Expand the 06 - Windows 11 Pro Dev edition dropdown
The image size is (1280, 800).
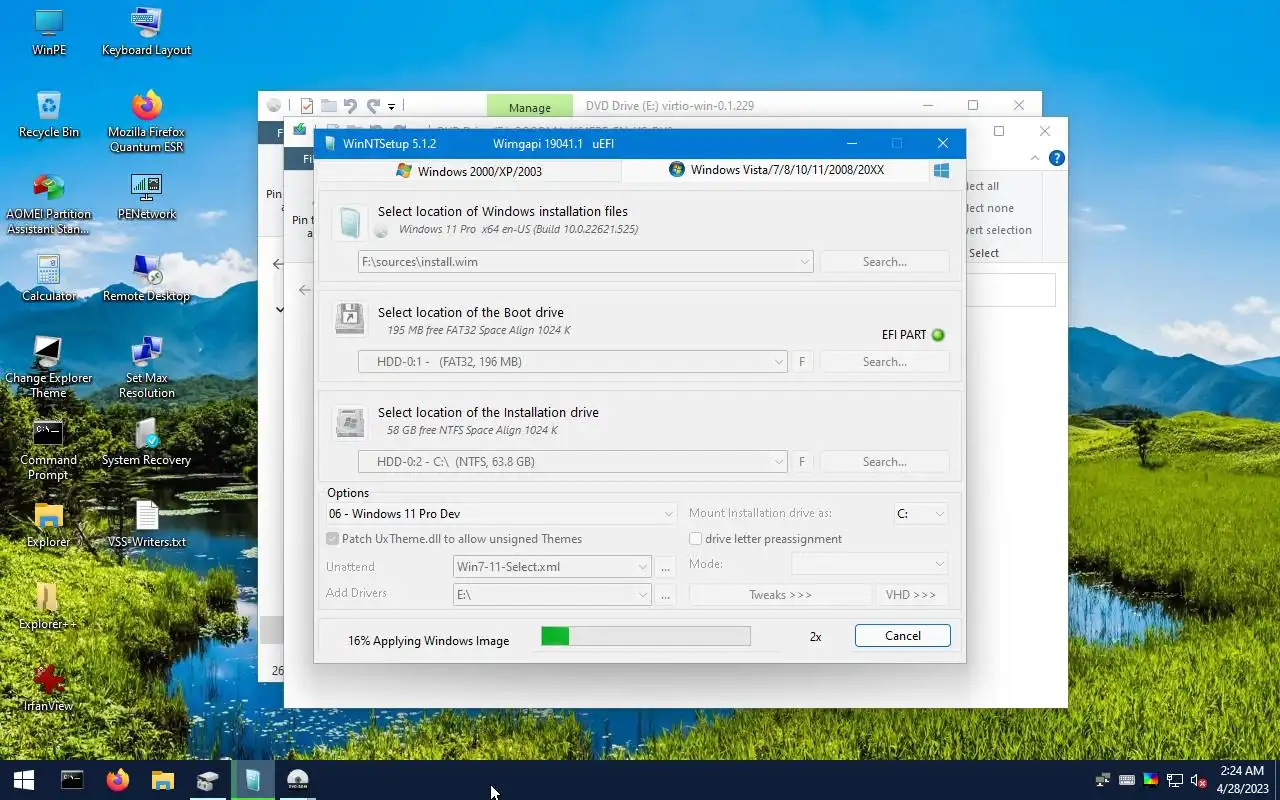(x=669, y=514)
